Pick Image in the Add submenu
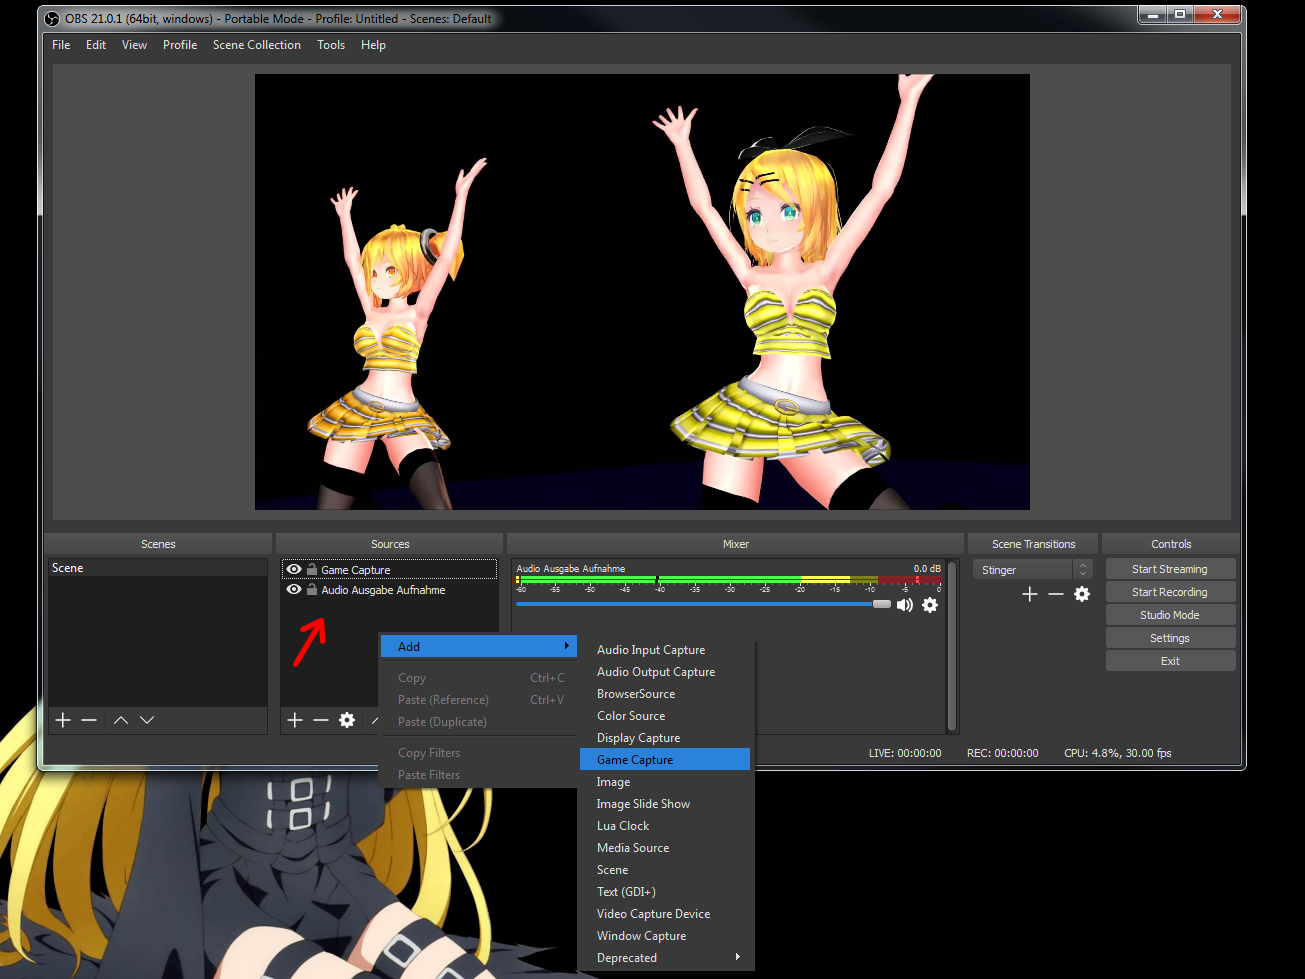The height and width of the screenshot is (979, 1305). pos(666,782)
